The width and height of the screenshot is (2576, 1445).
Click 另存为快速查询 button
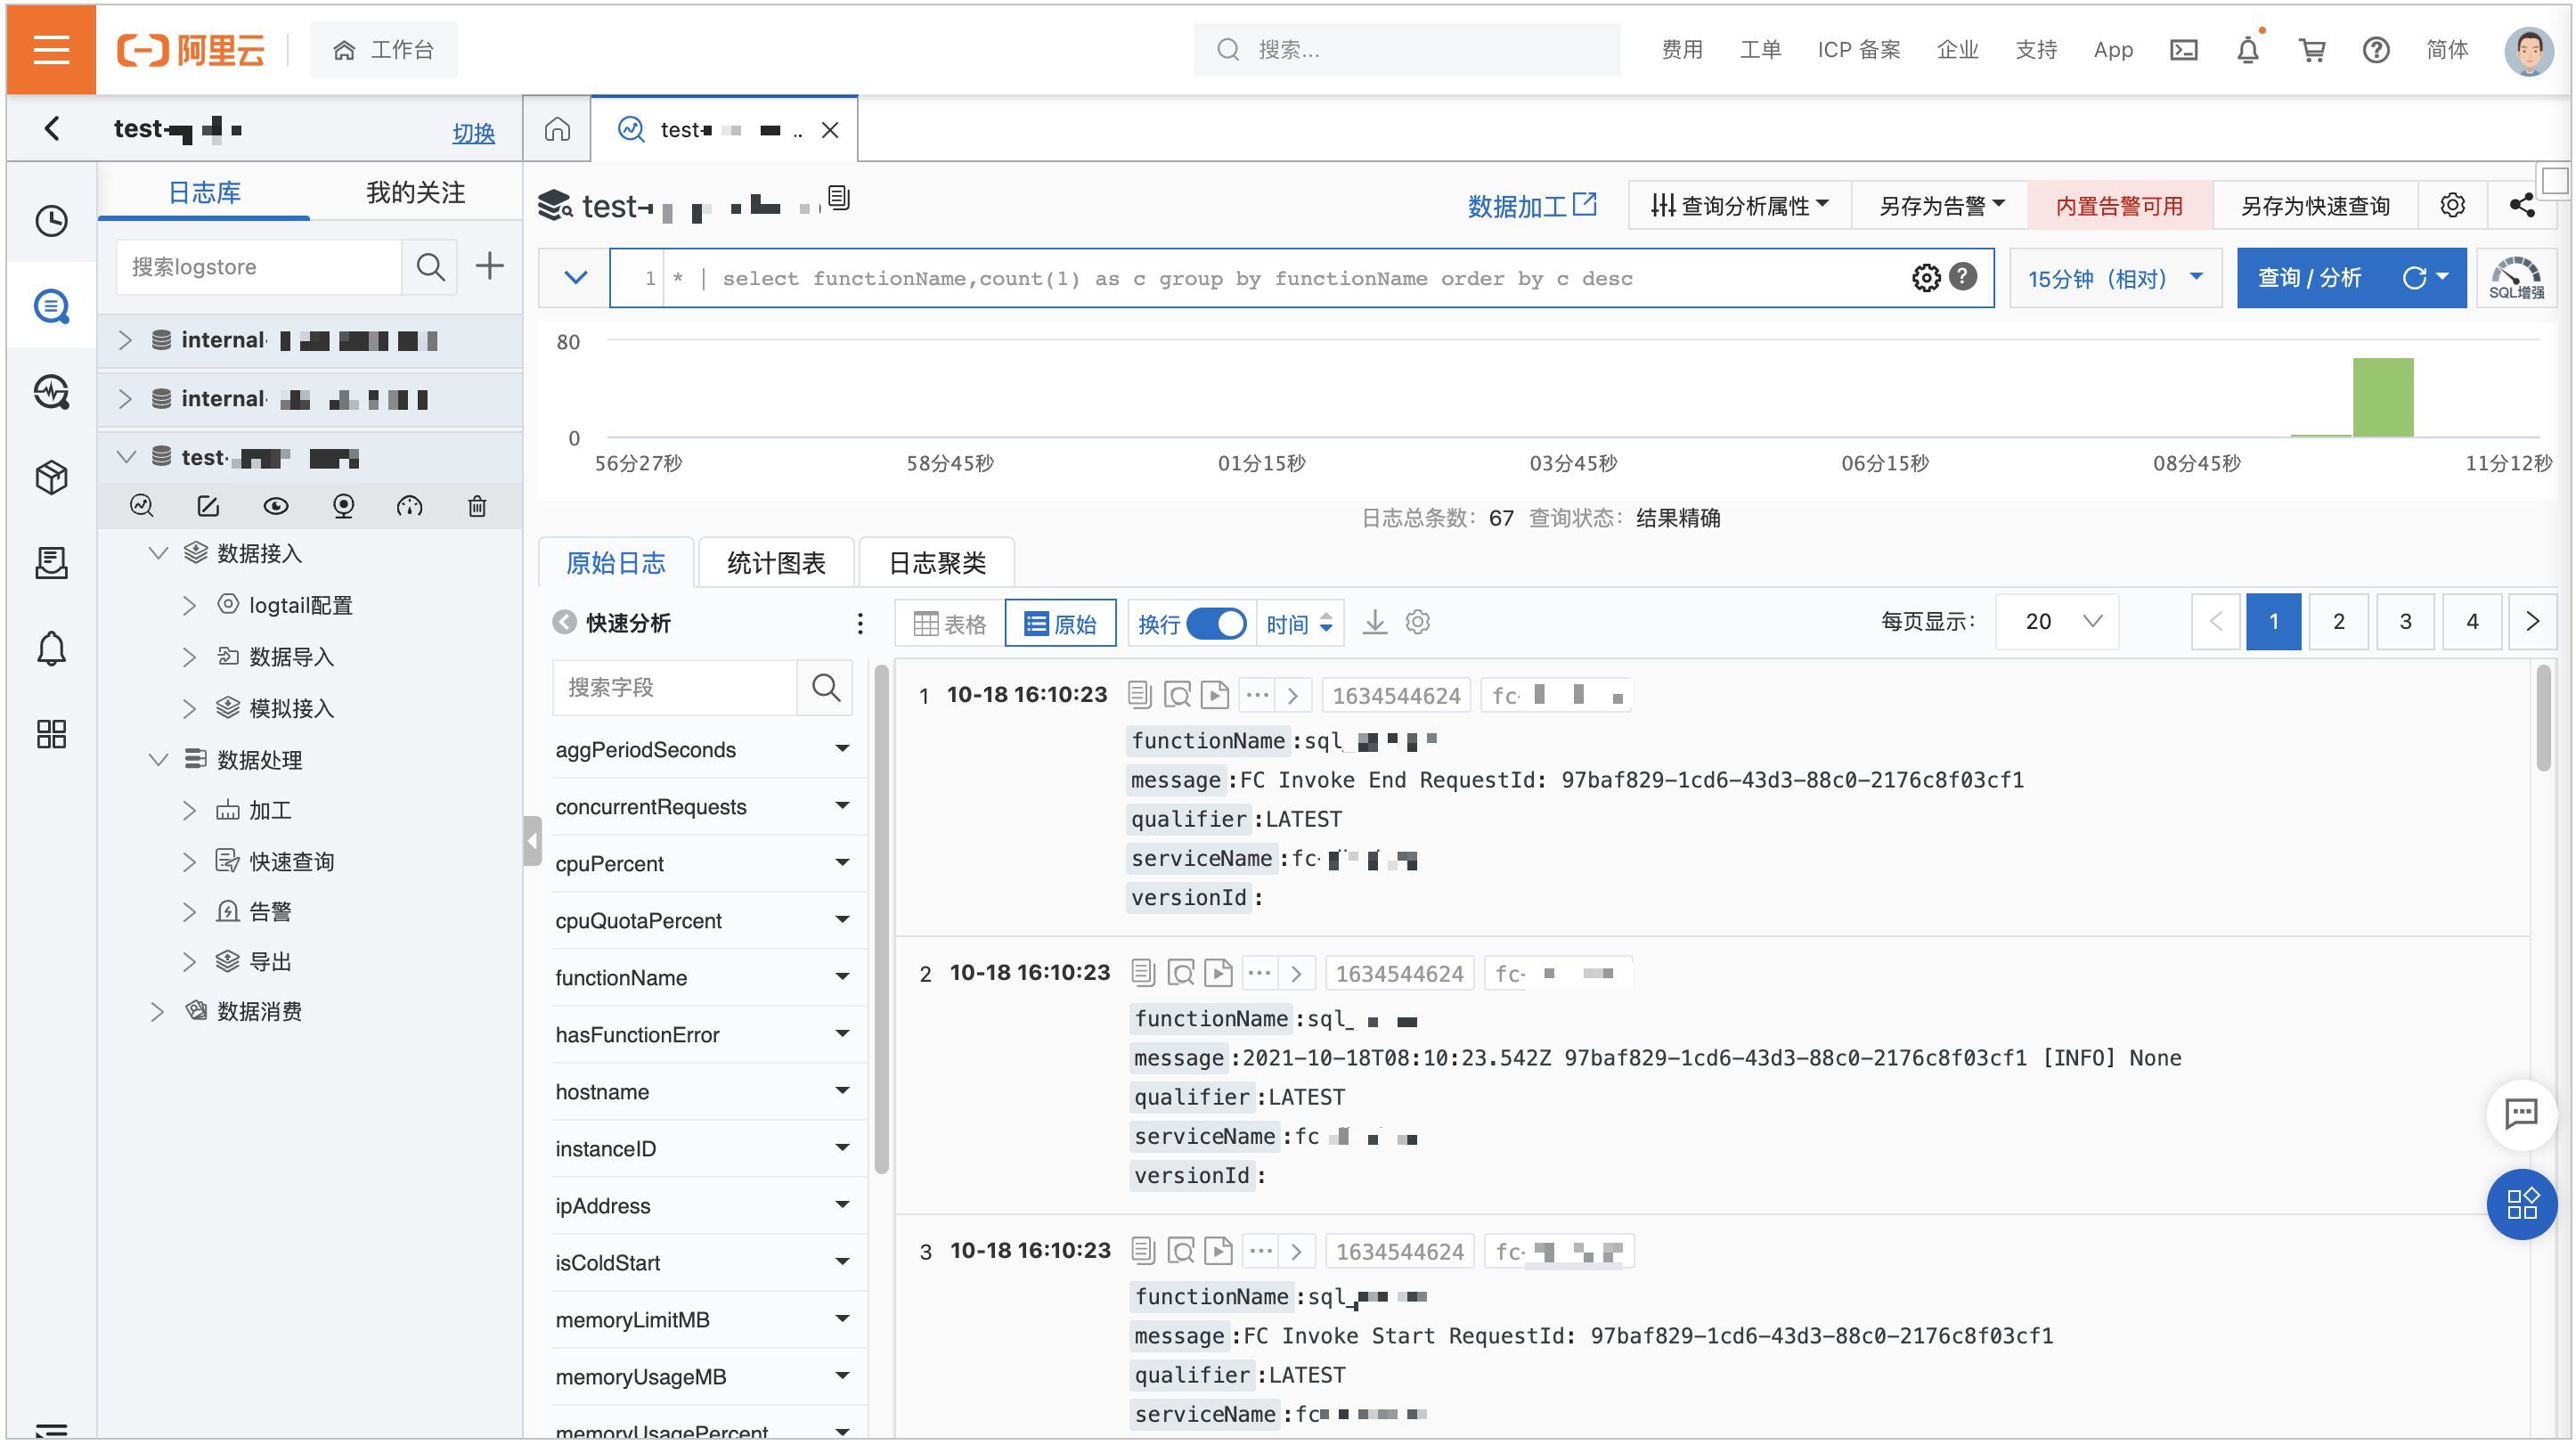pos(2315,205)
